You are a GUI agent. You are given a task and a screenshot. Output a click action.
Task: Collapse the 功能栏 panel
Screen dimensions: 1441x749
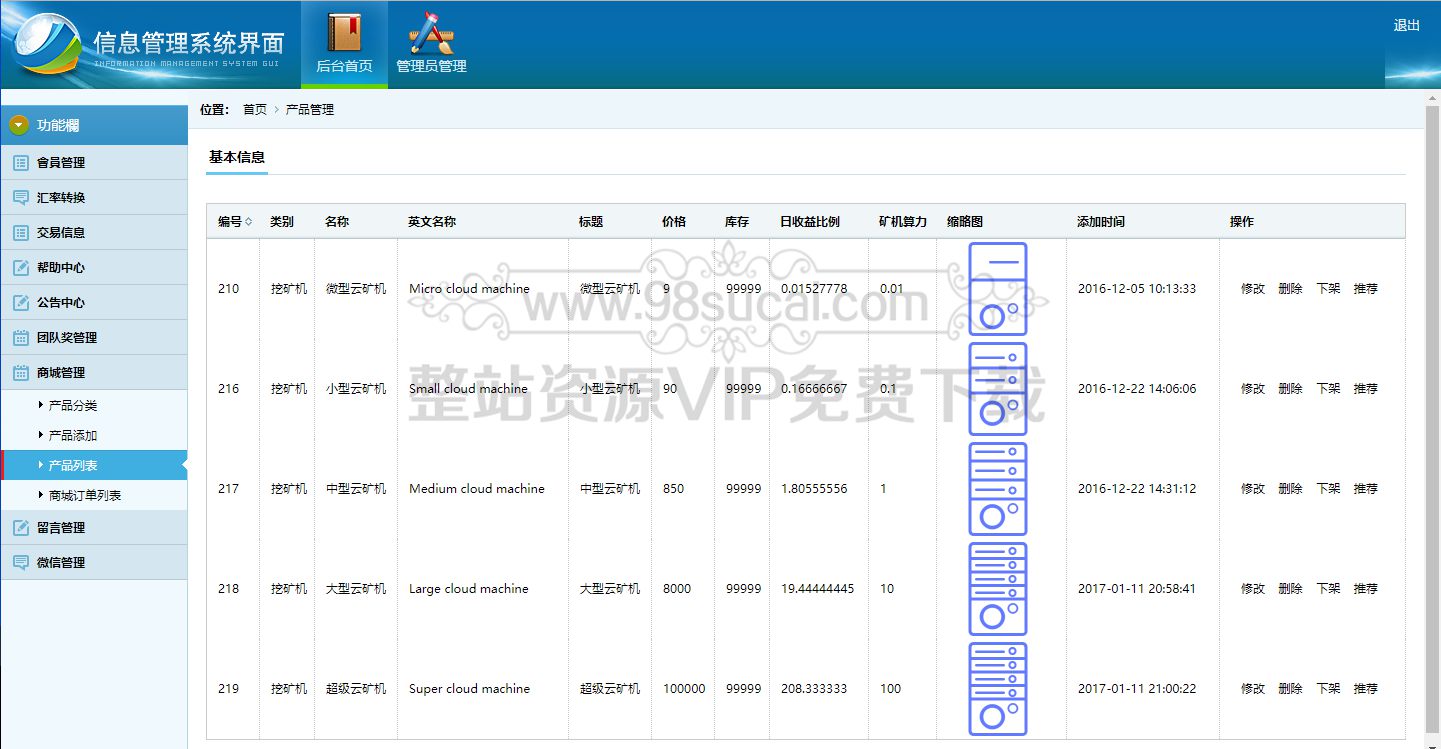pos(18,124)
